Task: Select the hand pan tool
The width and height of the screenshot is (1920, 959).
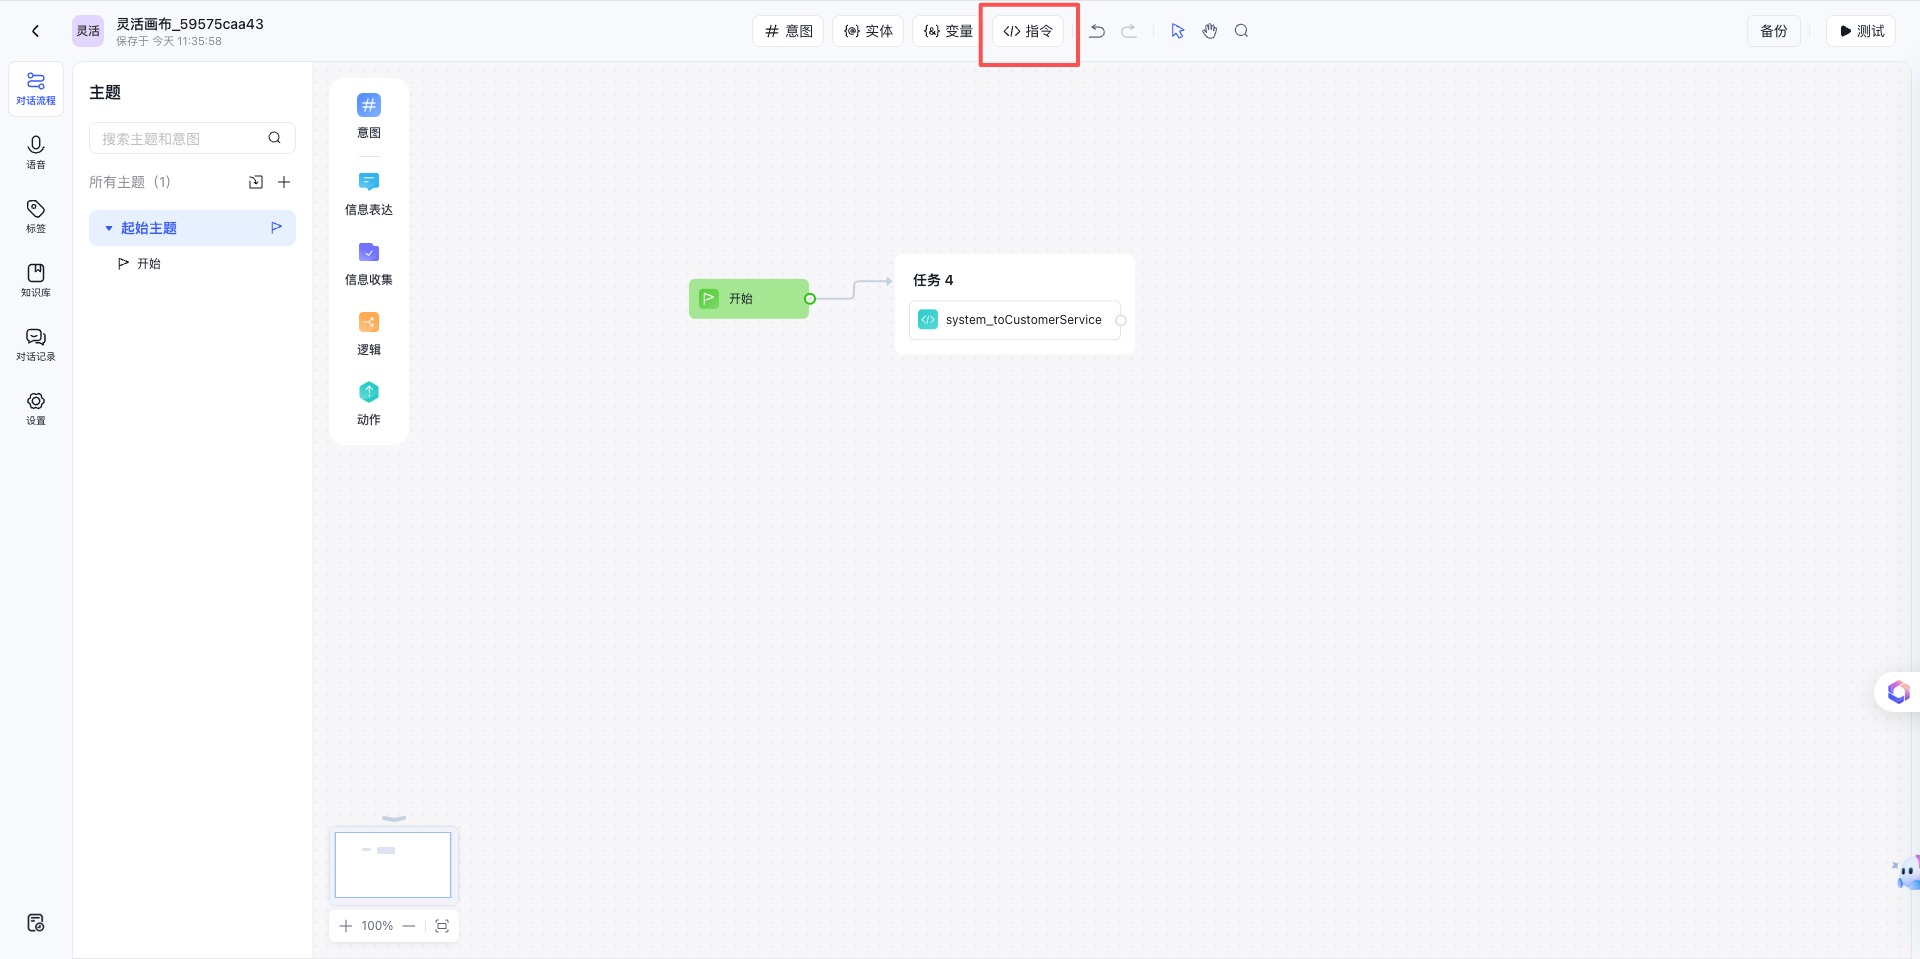Action: (1210, 31)
